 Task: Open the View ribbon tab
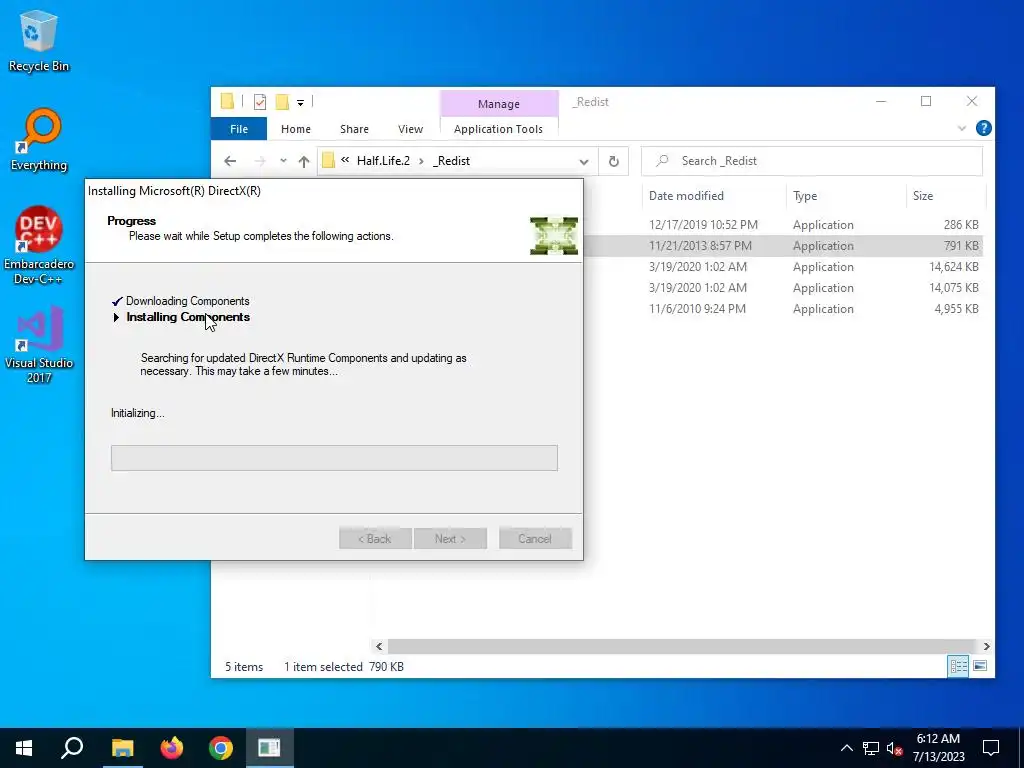tap(411, 129)
